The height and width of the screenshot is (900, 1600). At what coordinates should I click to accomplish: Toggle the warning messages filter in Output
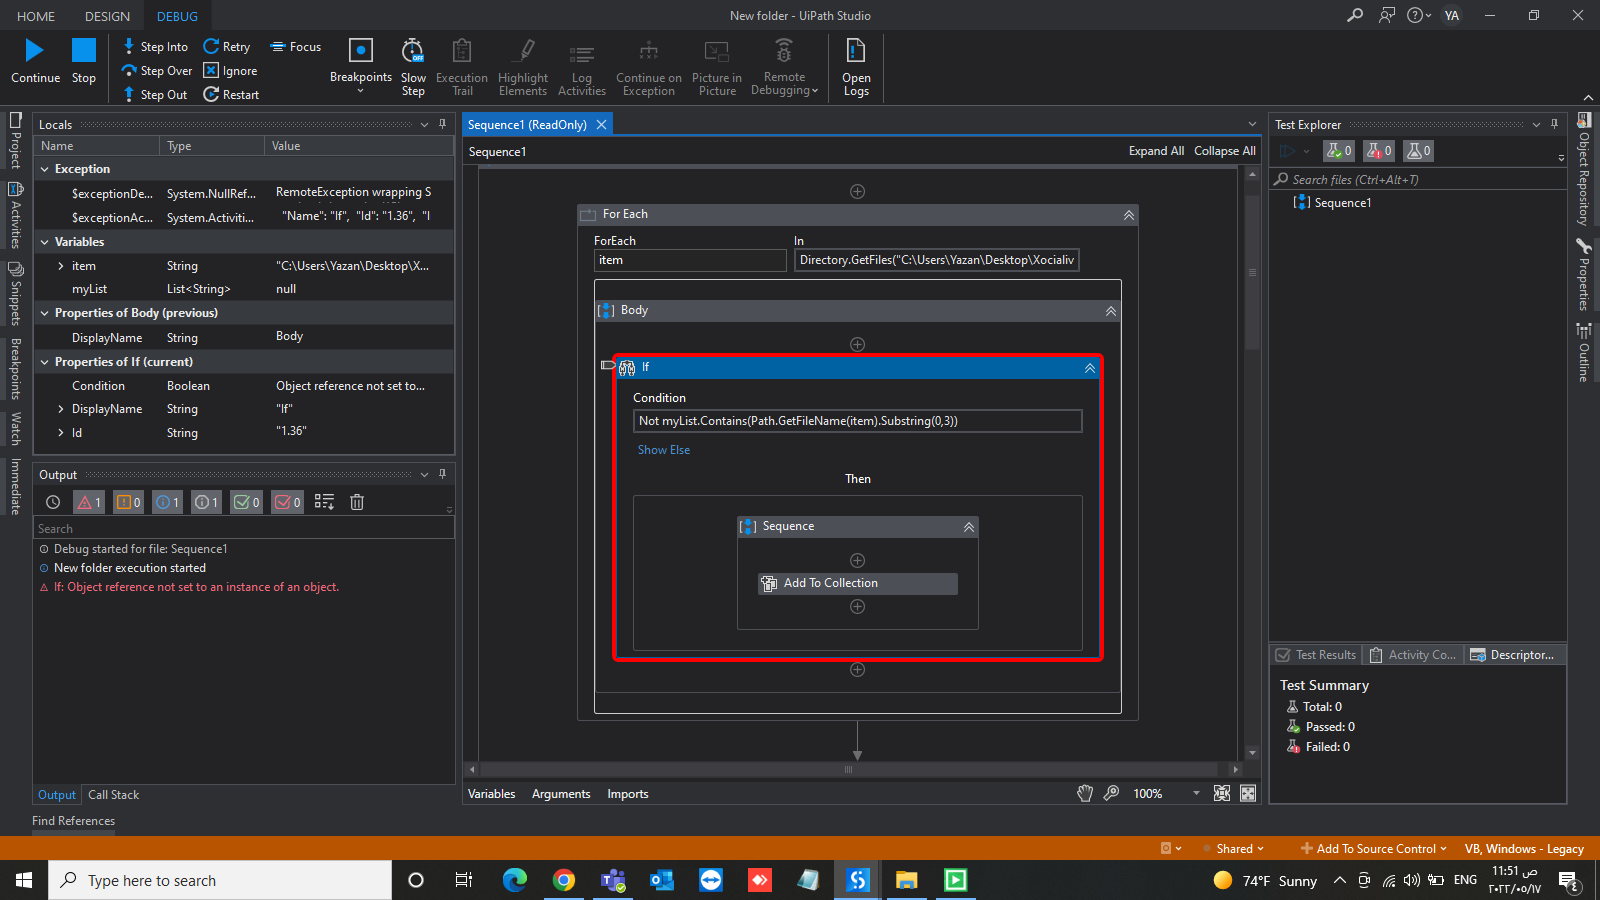click(128, 502)
